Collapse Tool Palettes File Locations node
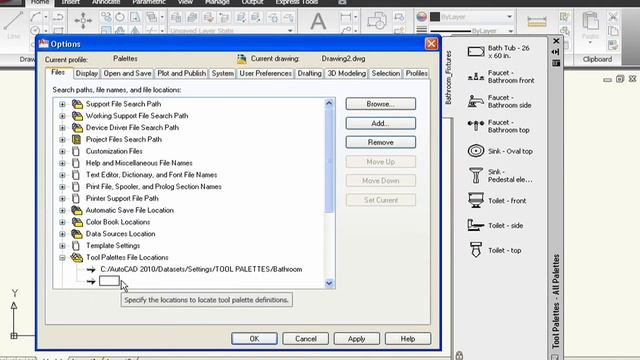Image resolution: width=640 pixels, height=360 pixels. point(62,258)
